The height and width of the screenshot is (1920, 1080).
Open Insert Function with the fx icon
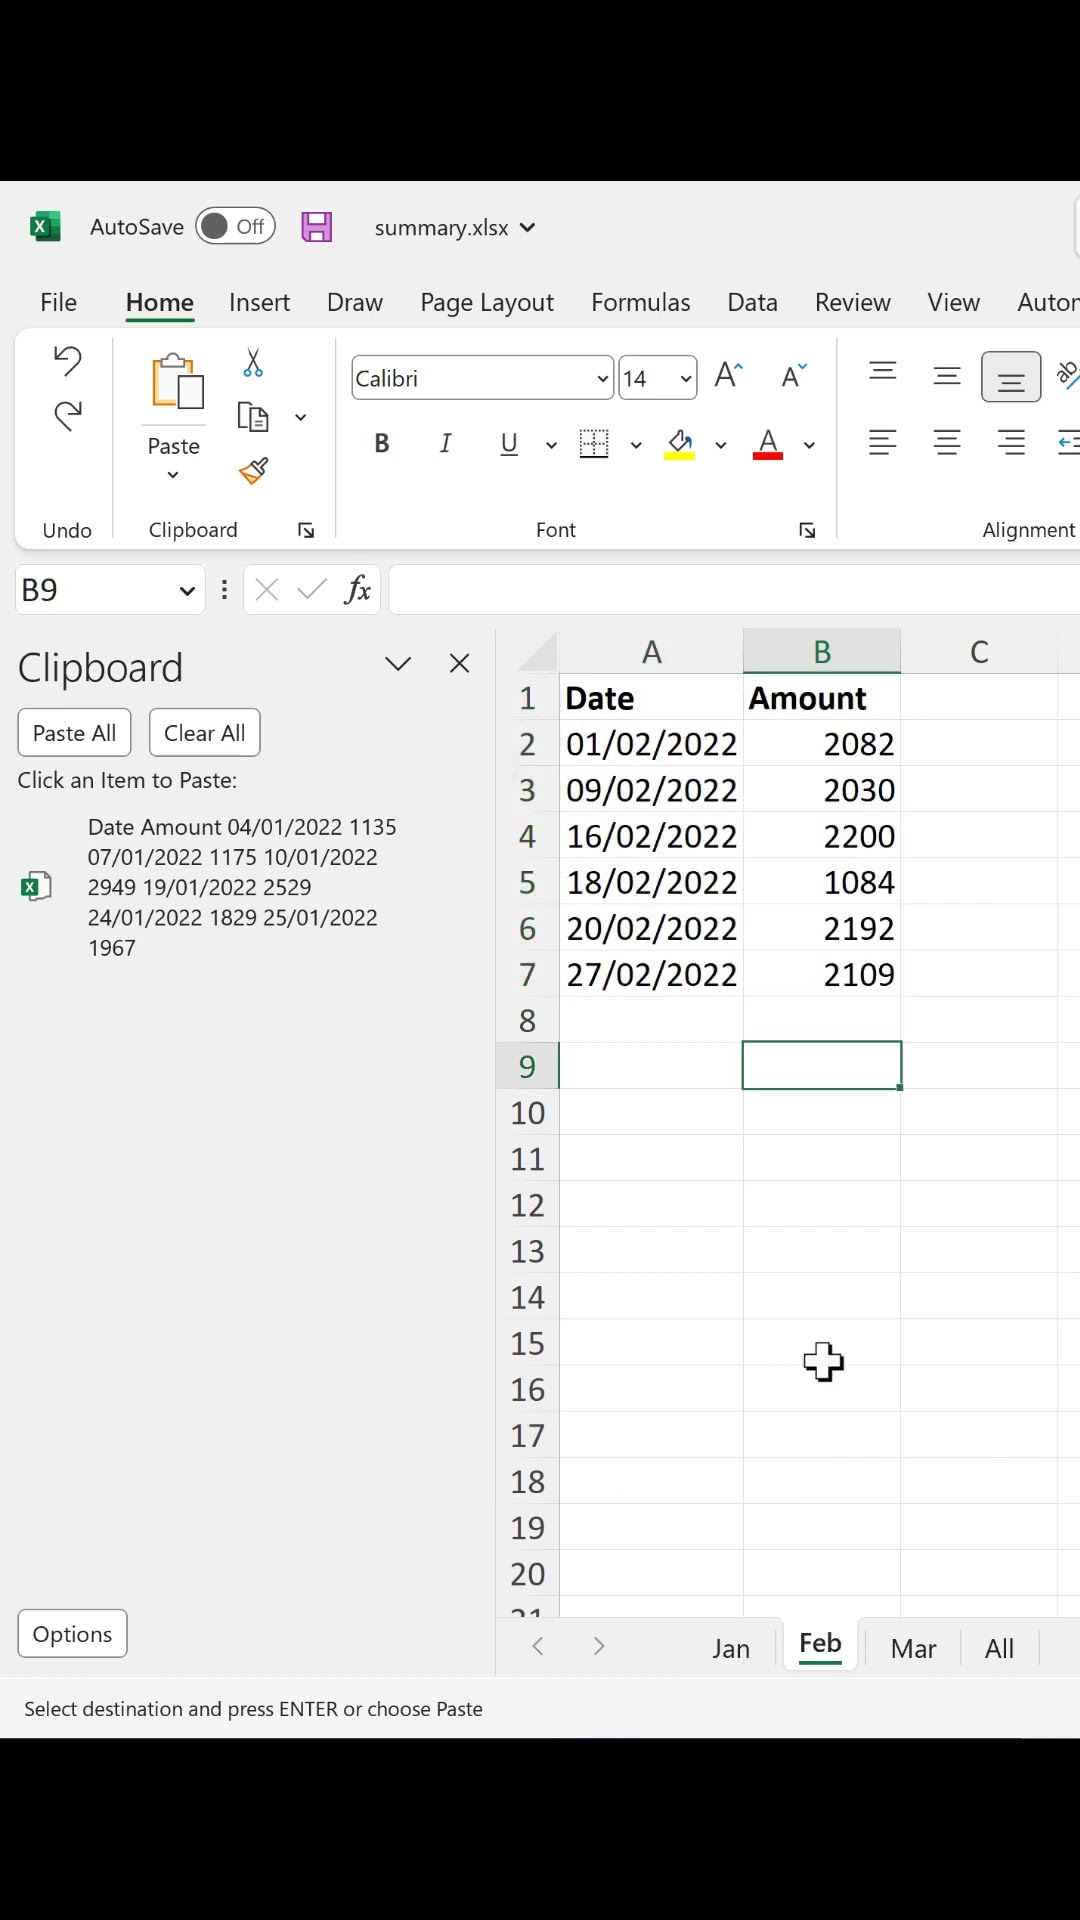(357, 590)
